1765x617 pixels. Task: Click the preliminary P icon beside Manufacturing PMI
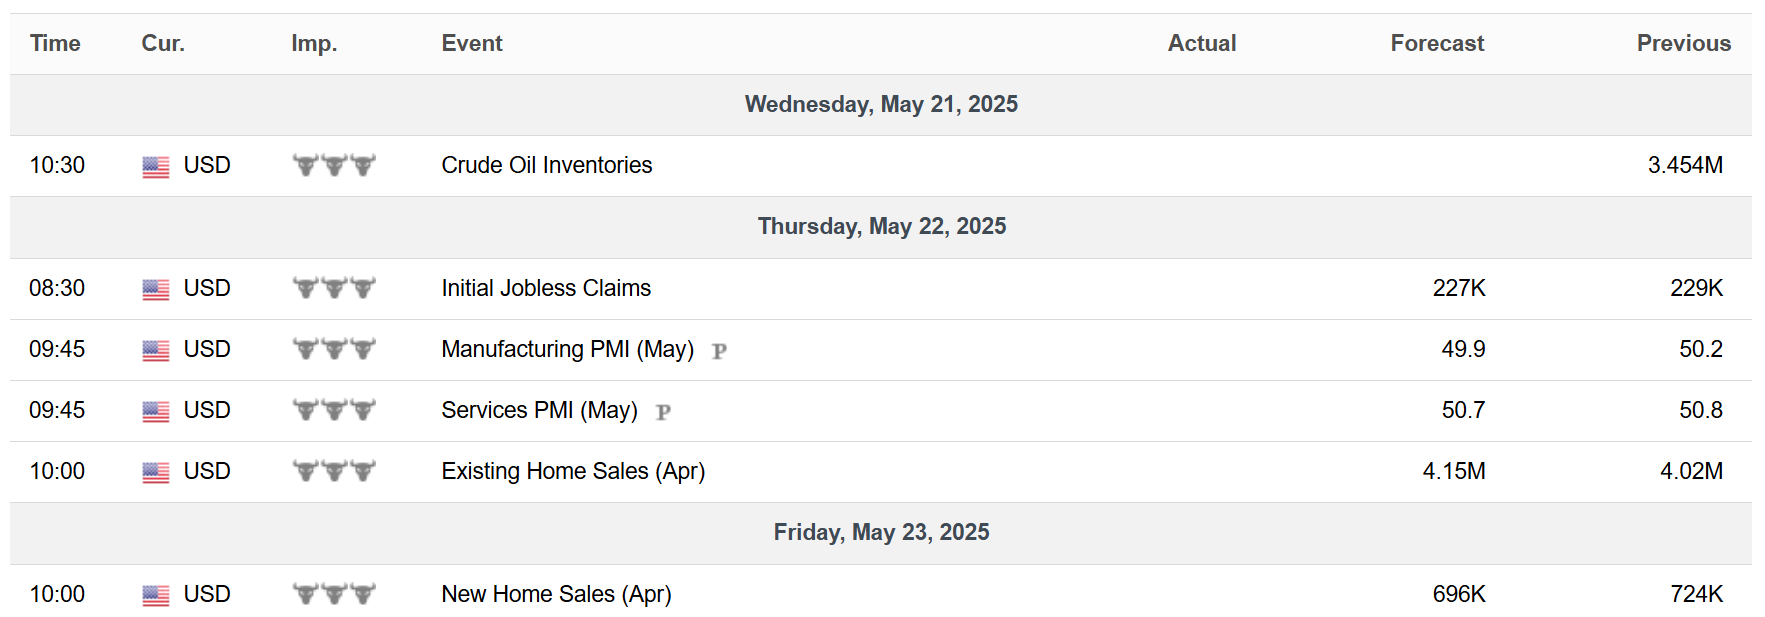pyautogui.click(x=719, y=351)
